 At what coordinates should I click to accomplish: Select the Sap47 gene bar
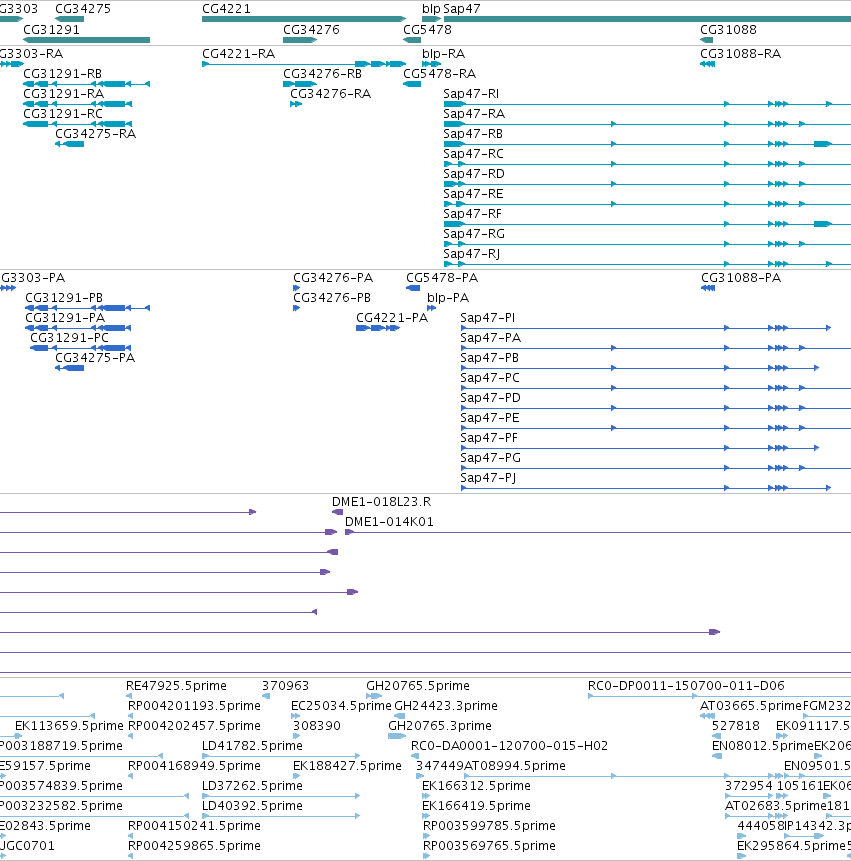click(x=647, y=19)
